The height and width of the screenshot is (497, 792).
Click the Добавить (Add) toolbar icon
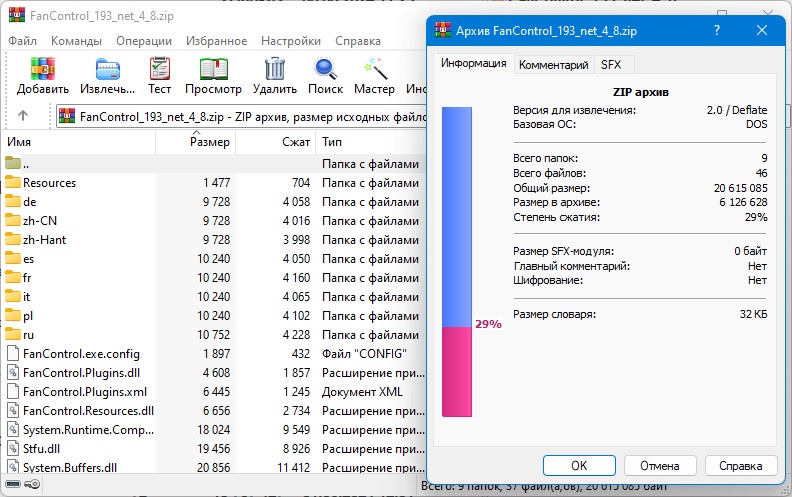(x=42, y=69)
